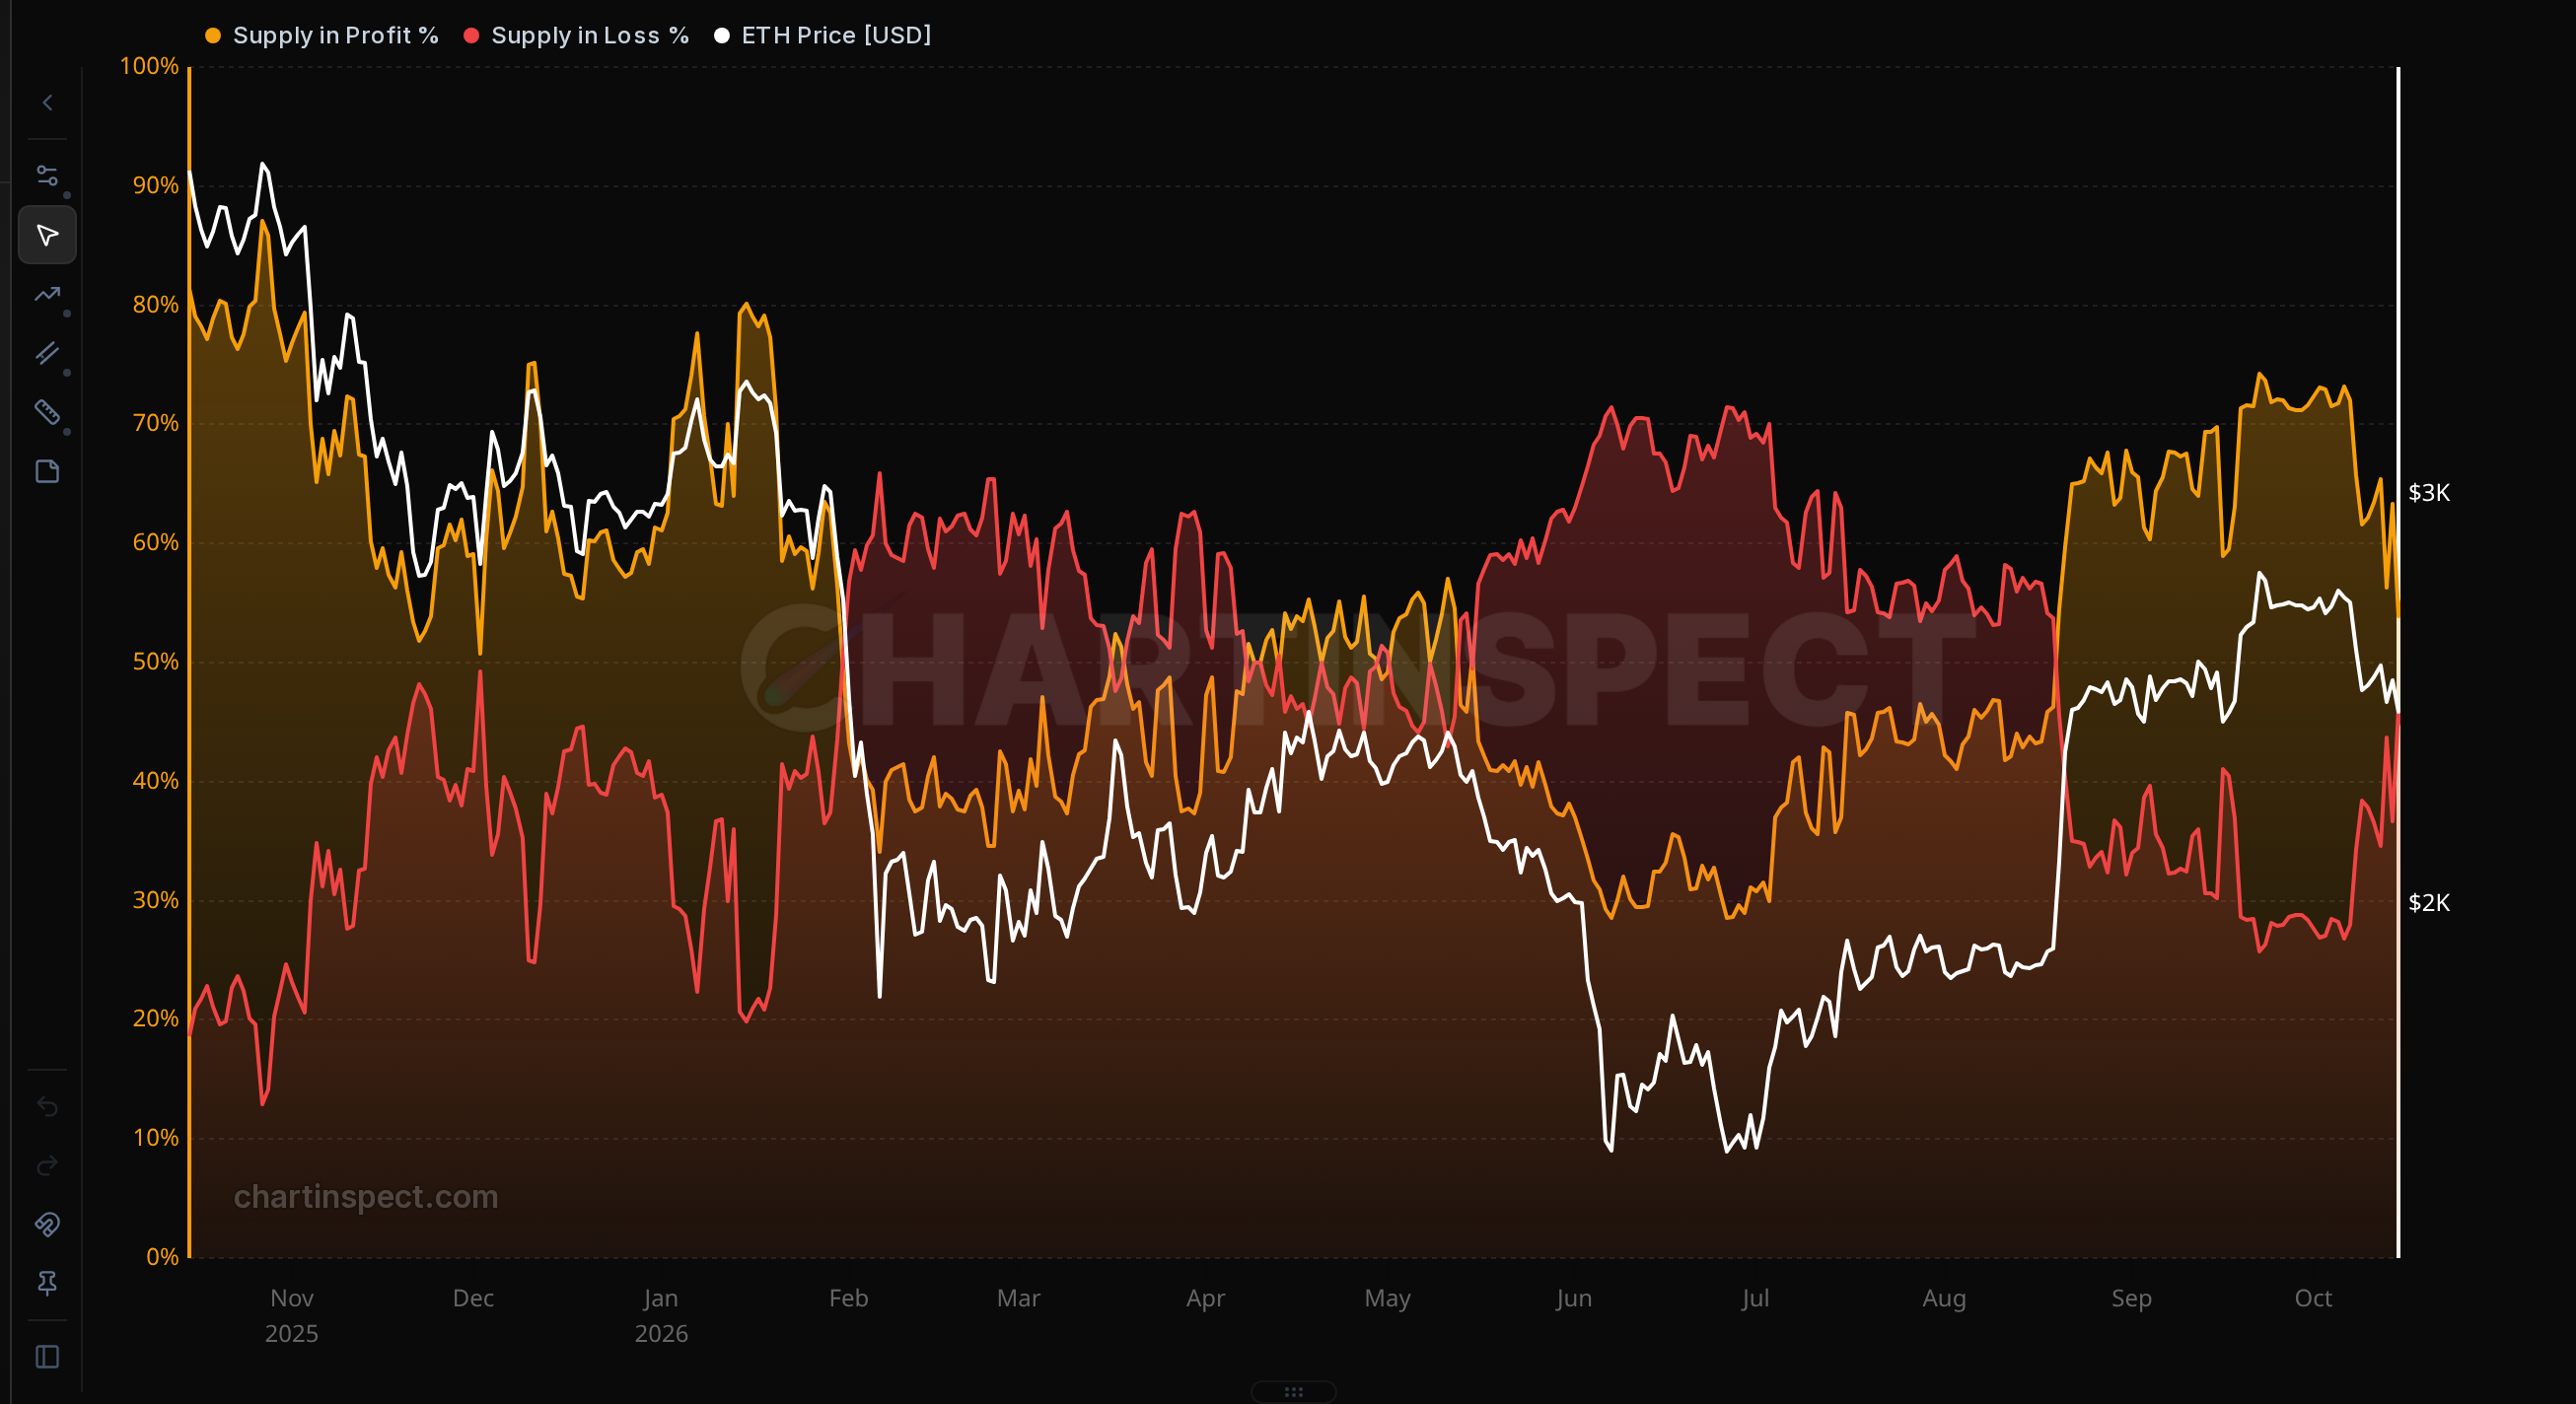Click the 80% axis label
The width and height of the screenshot is (2576, 1404).
click(x=155, y=304)
